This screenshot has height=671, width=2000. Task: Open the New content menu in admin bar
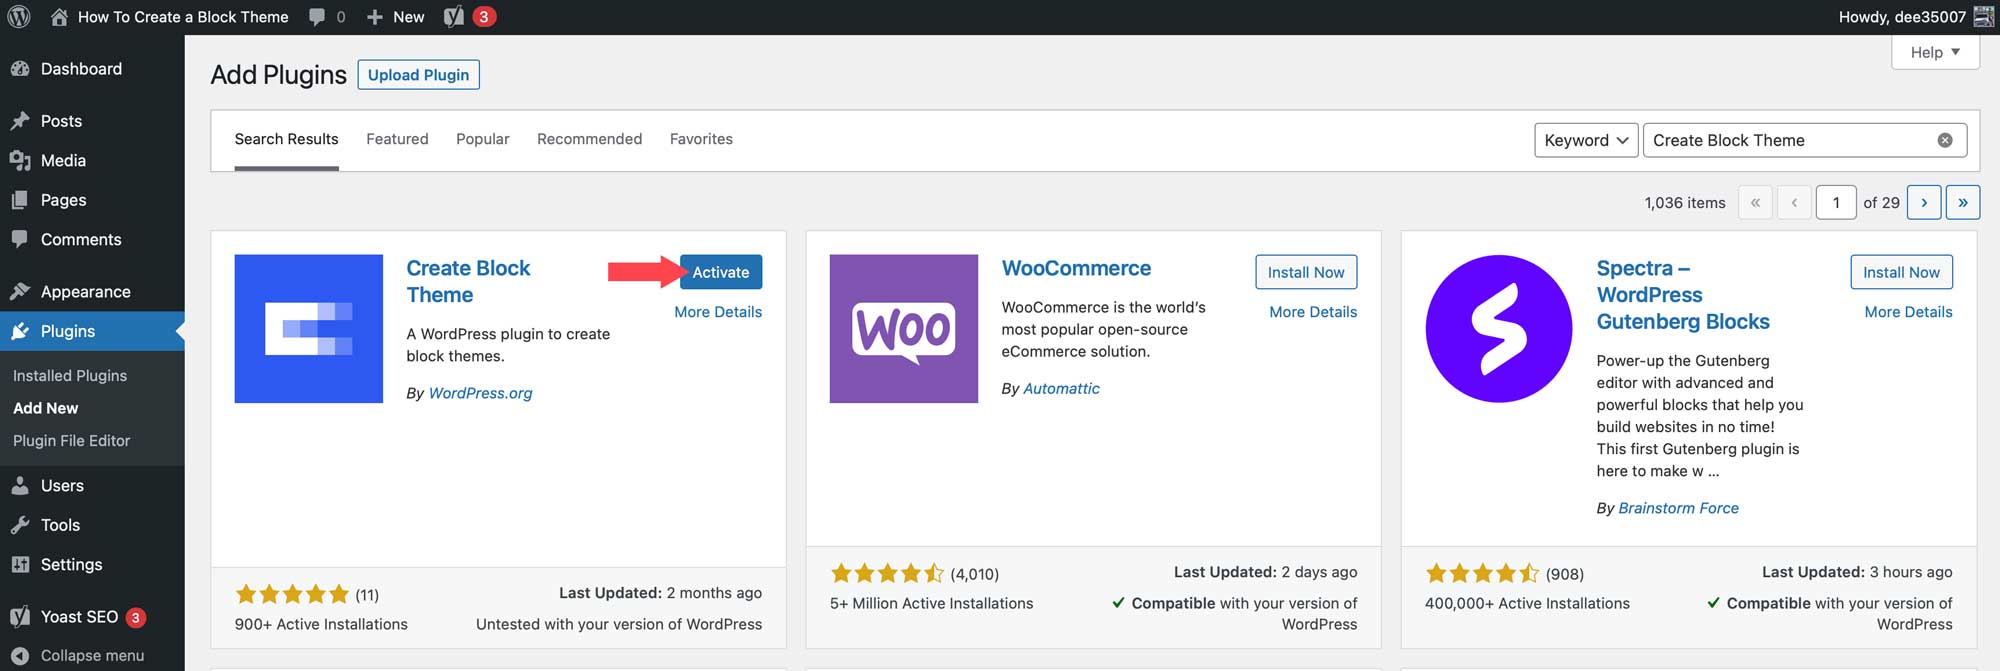pos(396,17)
